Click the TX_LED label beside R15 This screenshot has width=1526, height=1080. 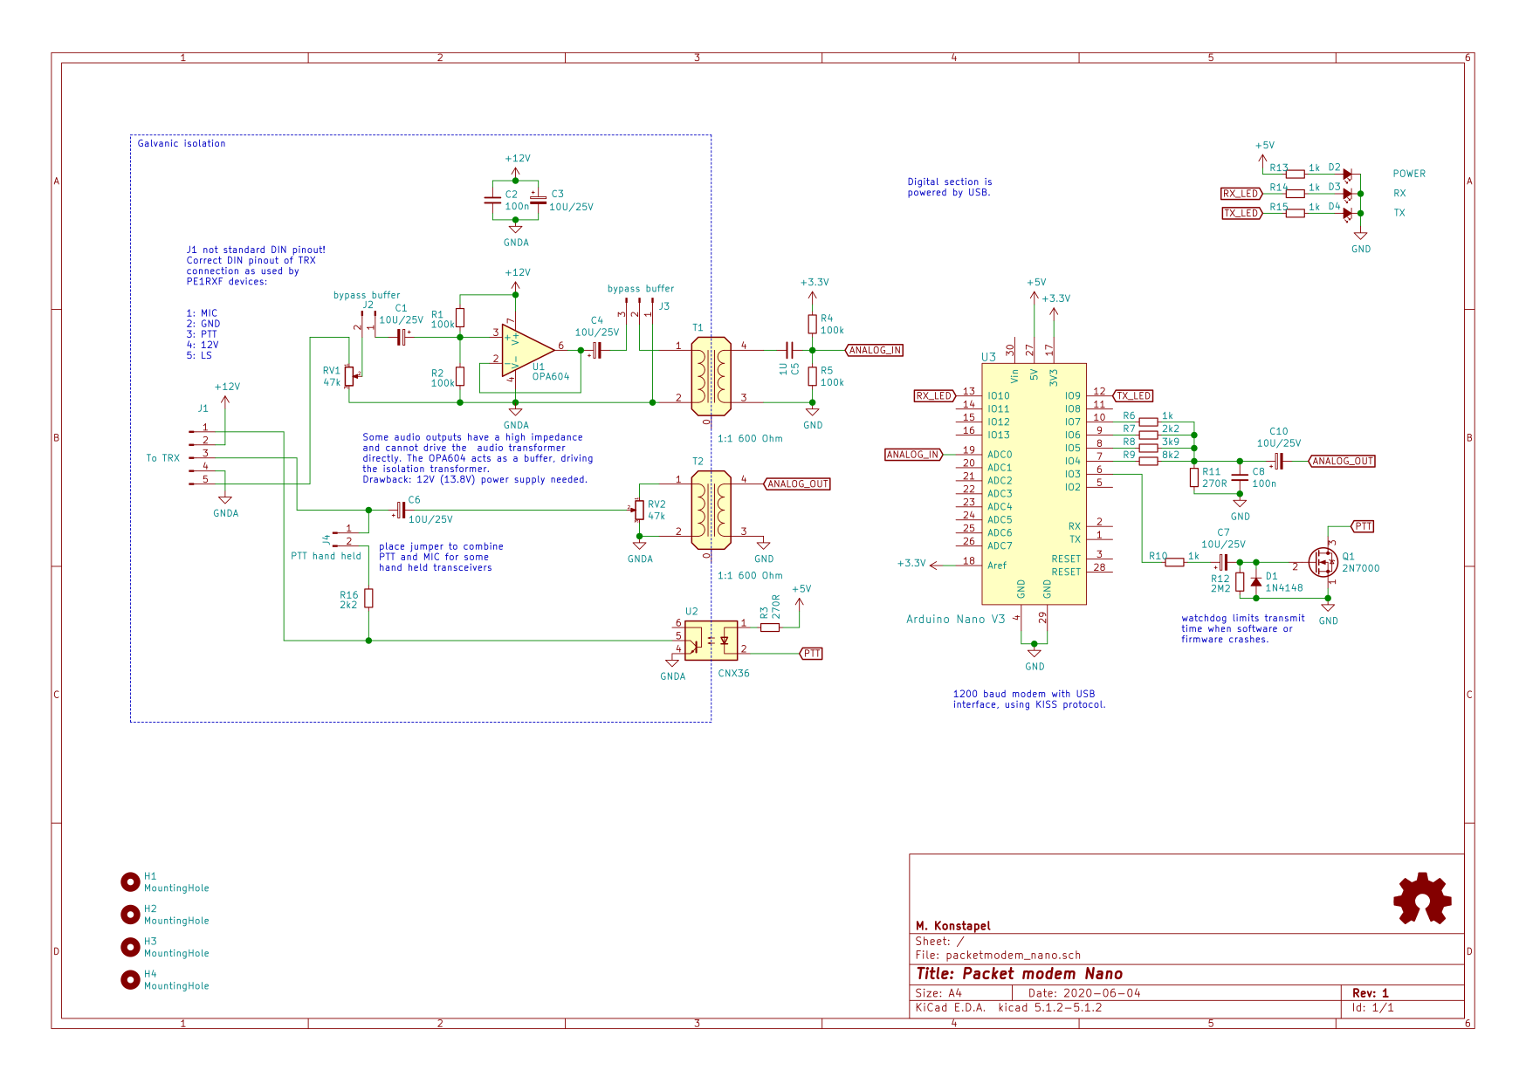click(1242, 213)
